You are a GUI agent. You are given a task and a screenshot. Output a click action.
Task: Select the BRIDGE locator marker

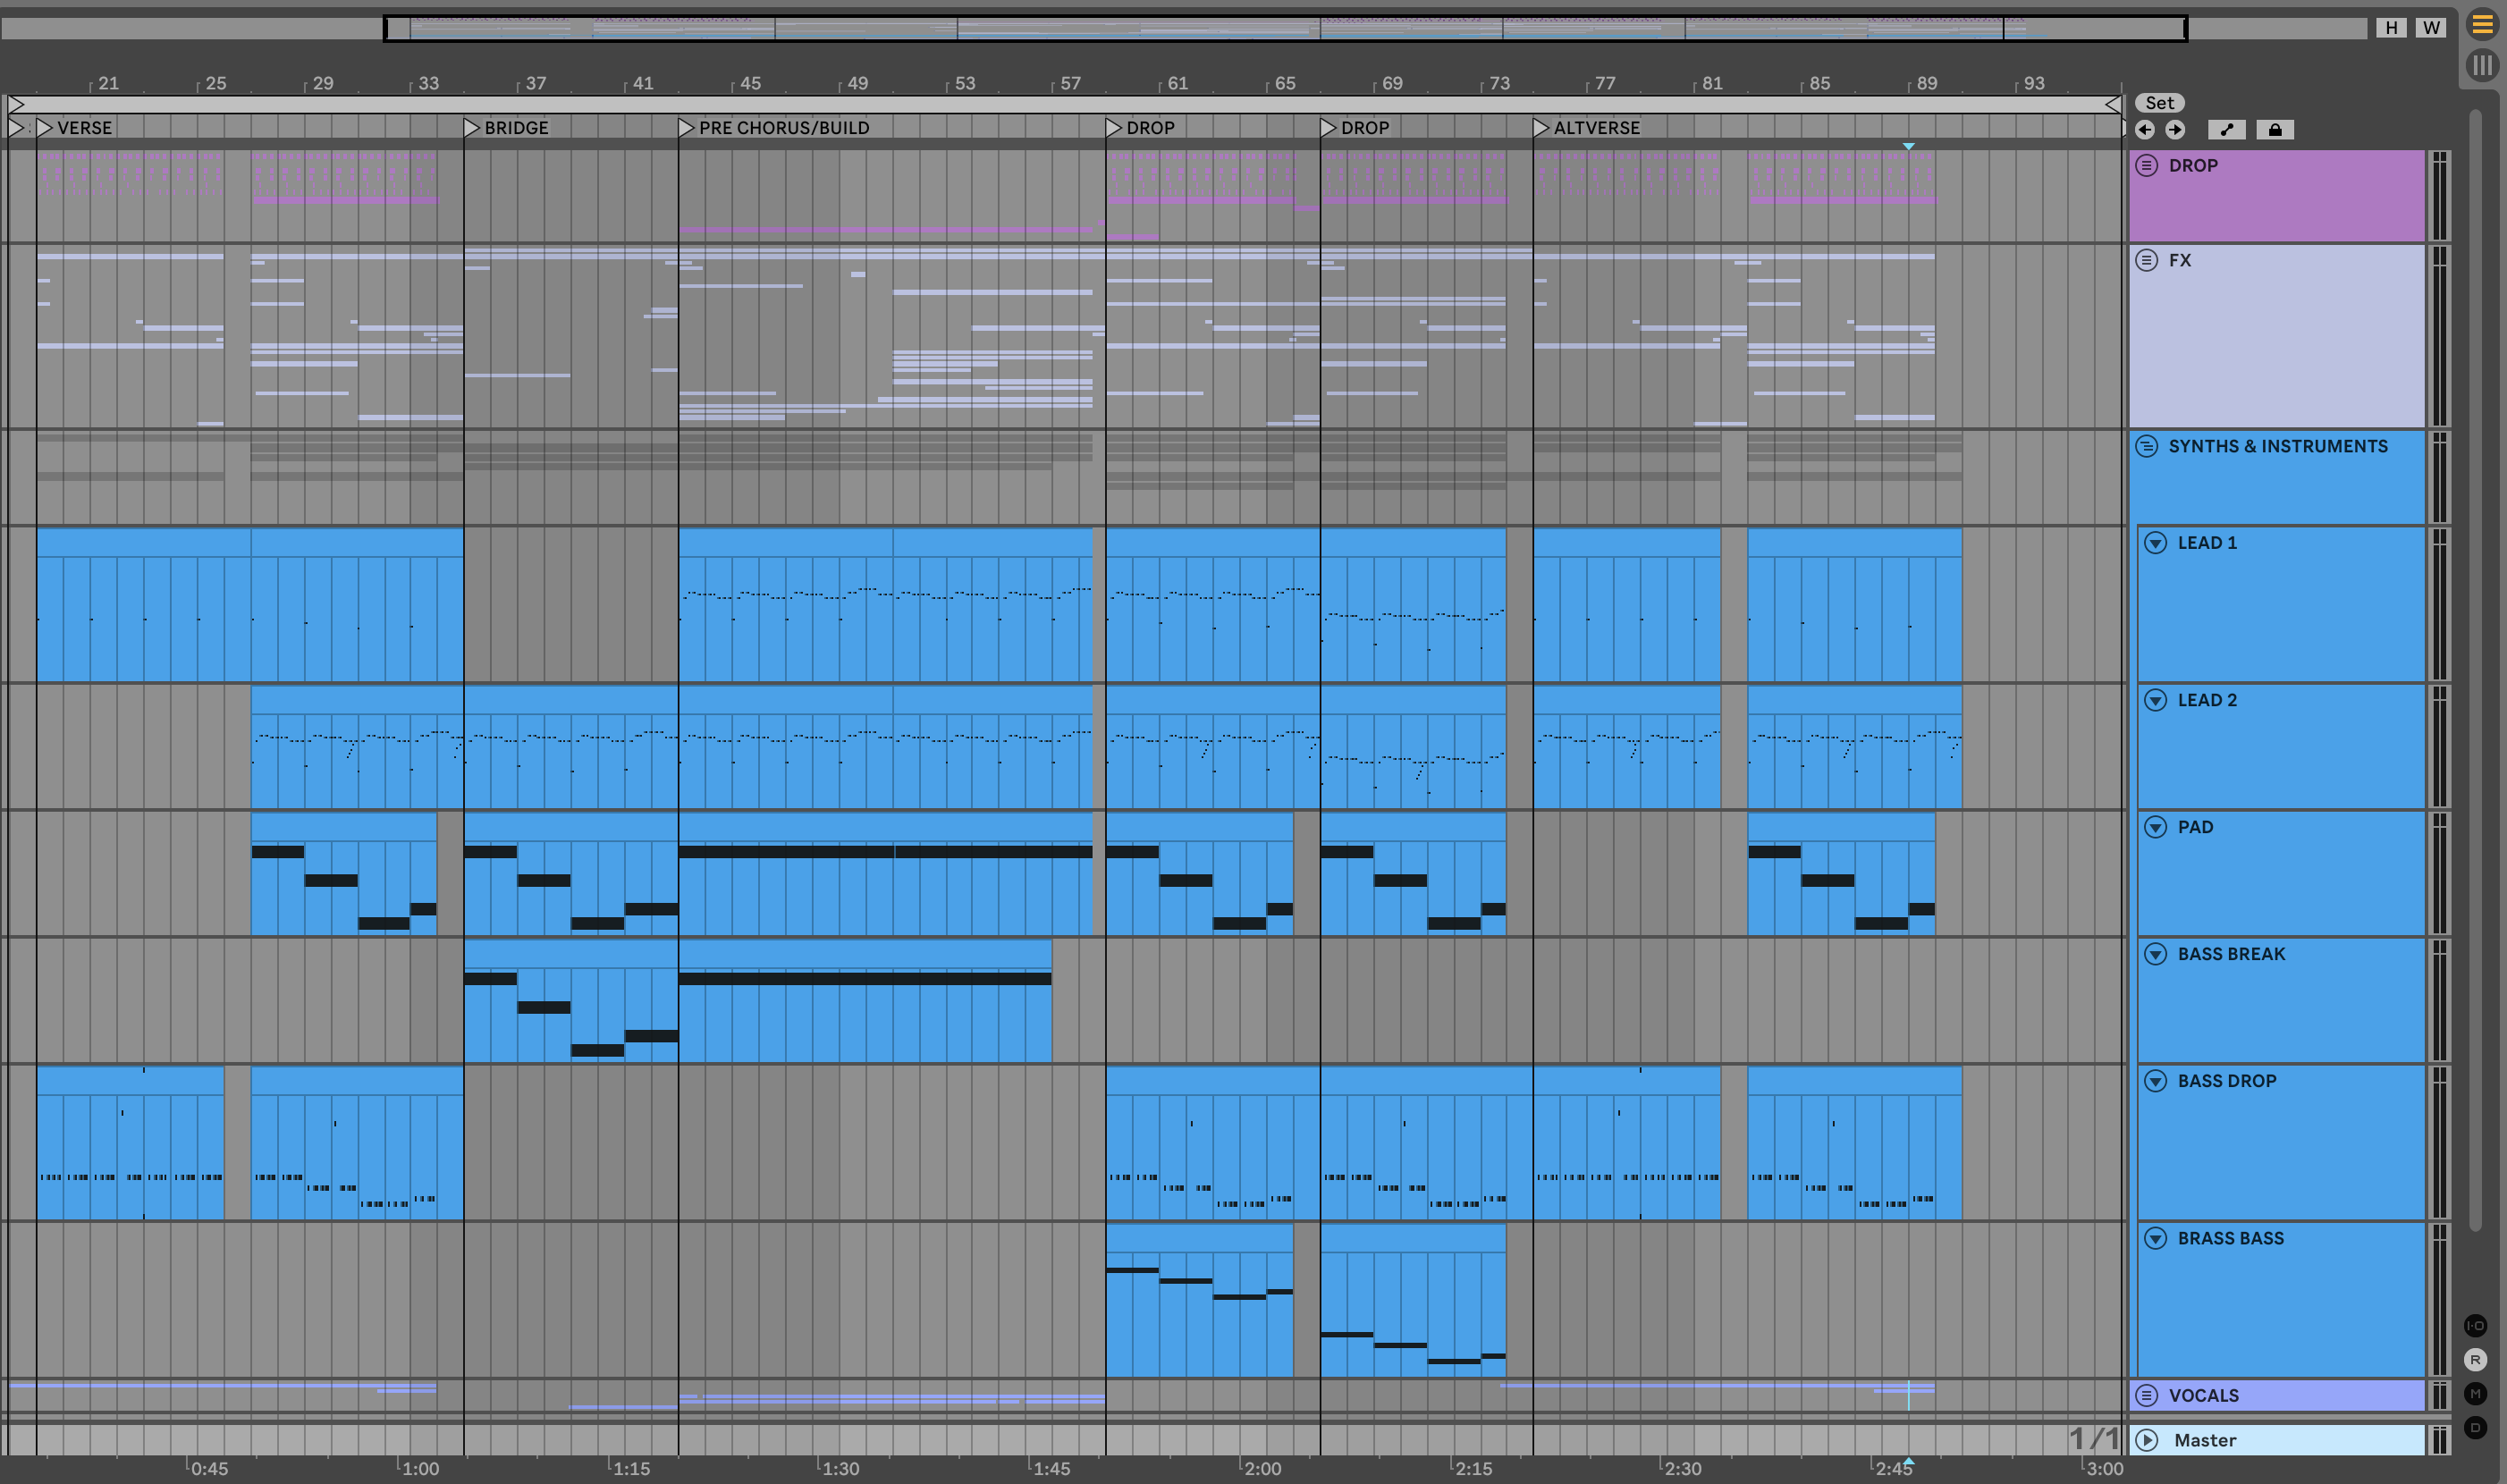[472, 128]
